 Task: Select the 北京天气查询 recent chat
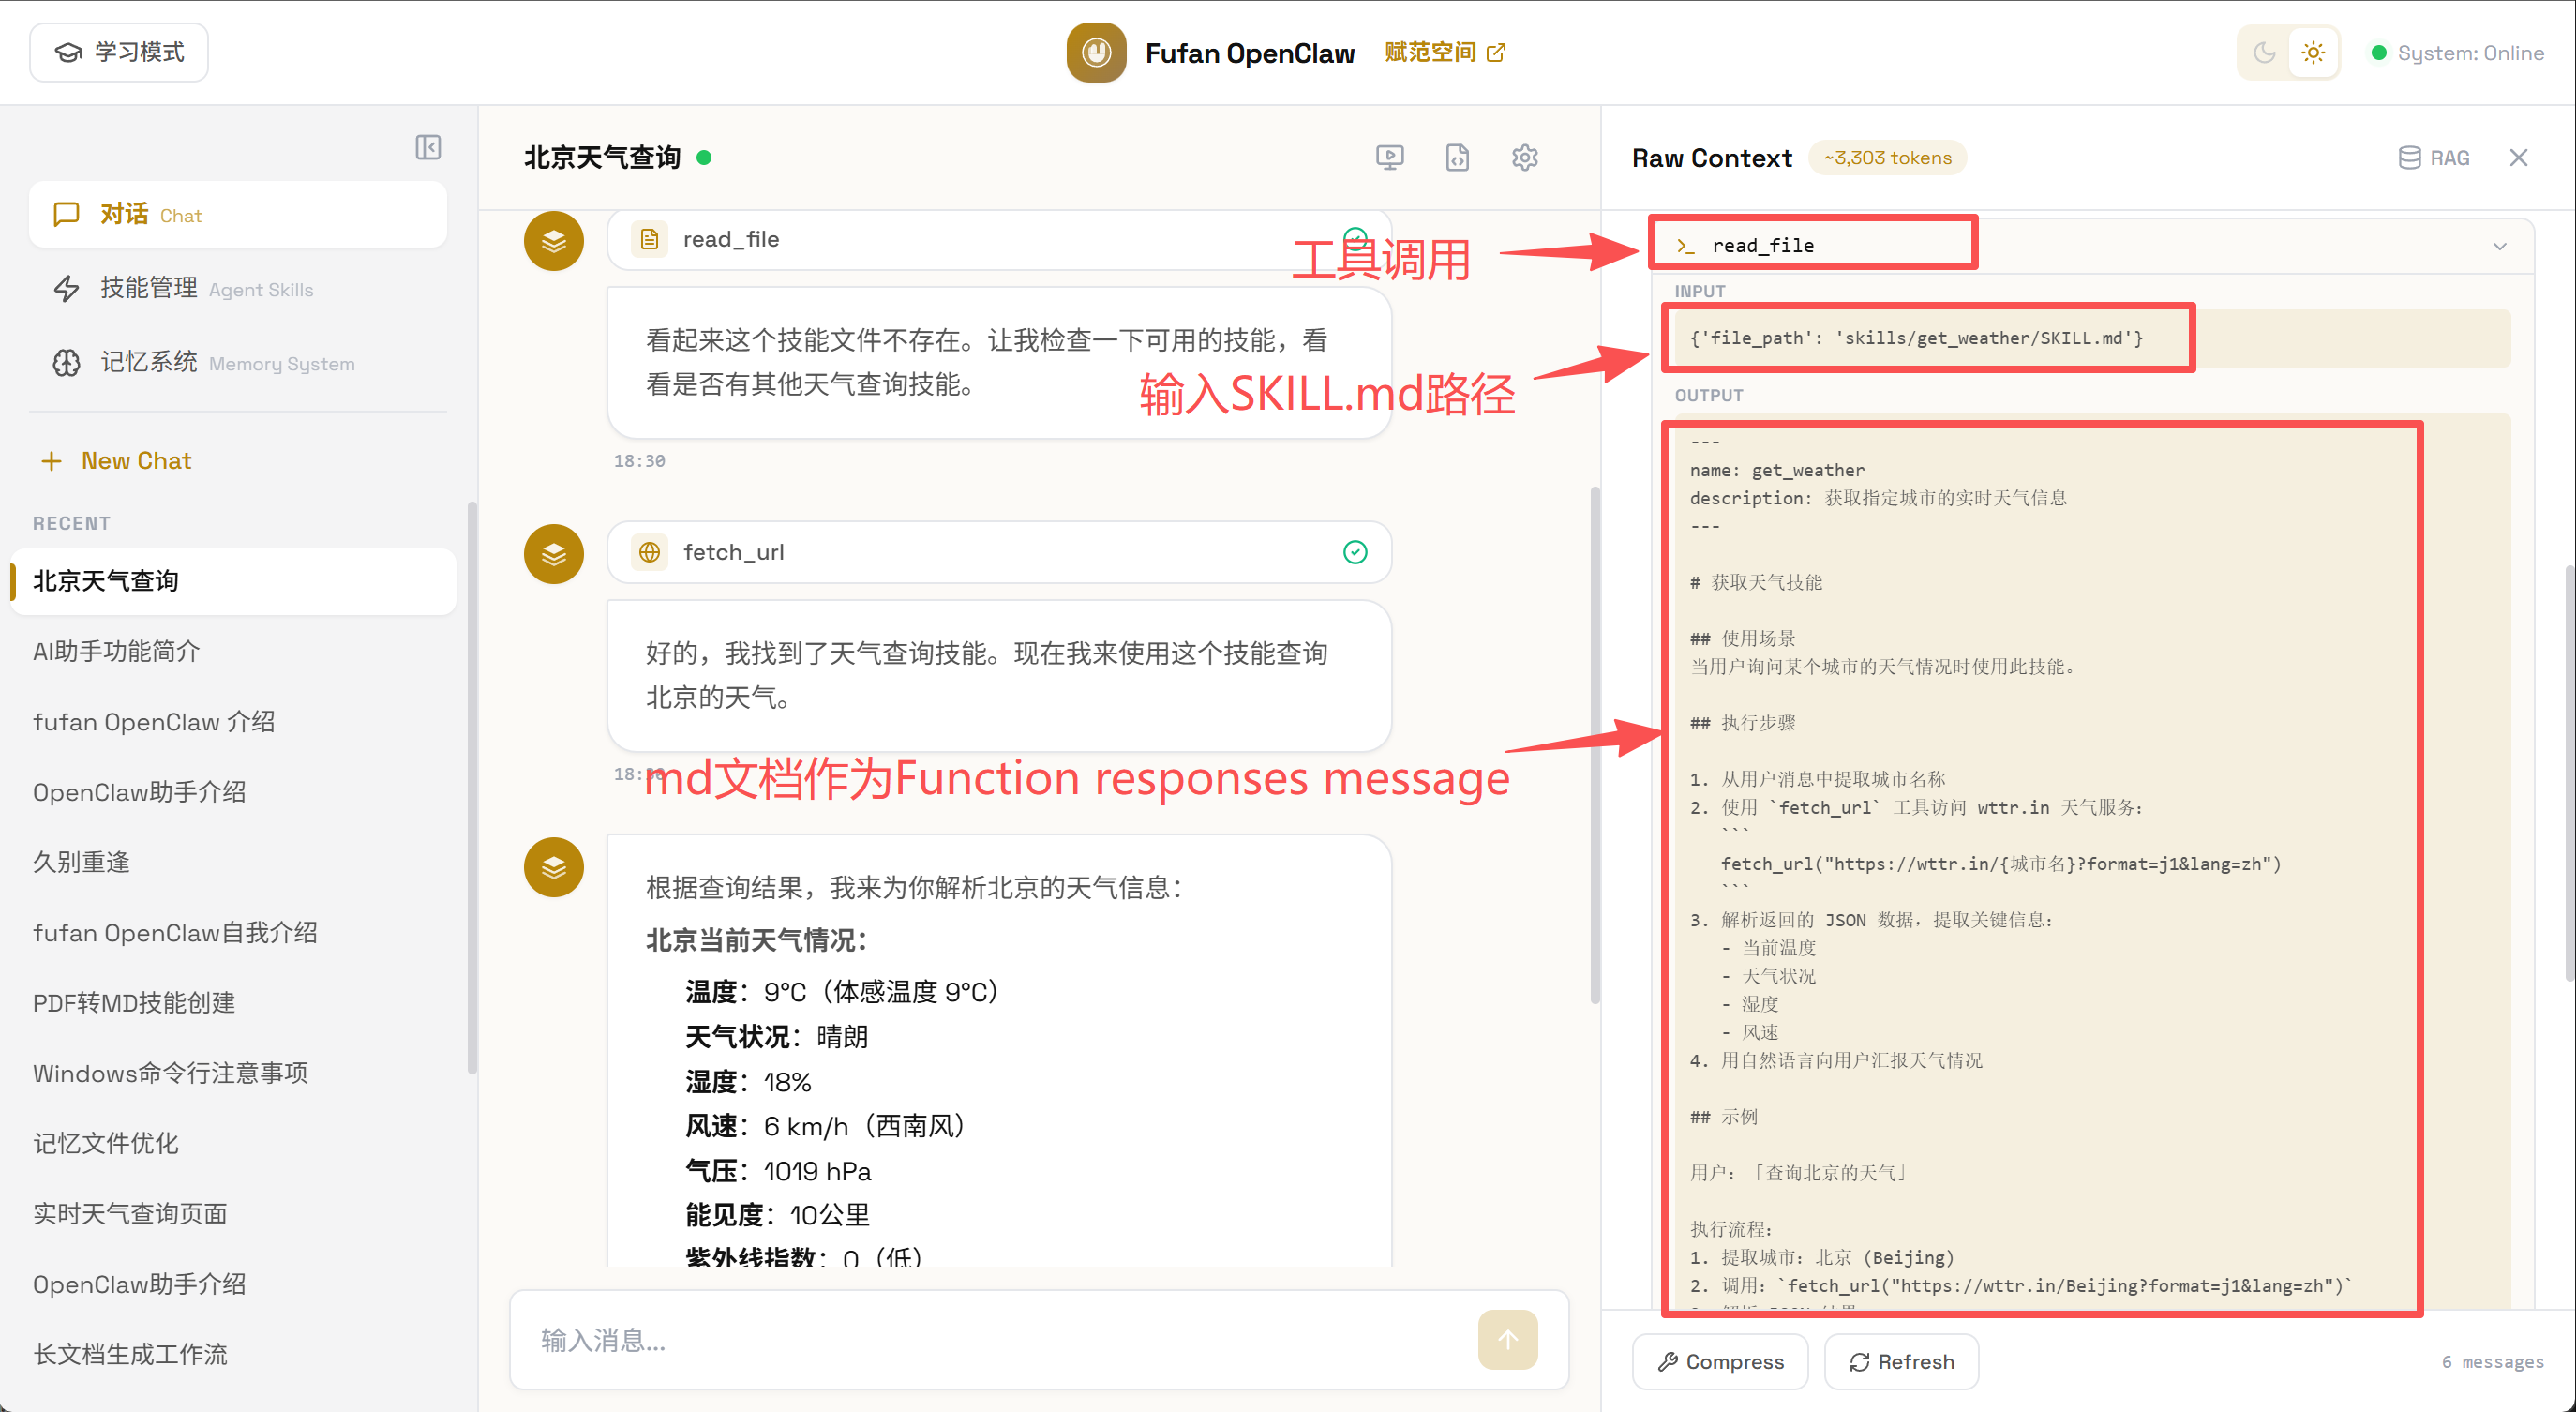pyautogui.click(x=233, y=581)
